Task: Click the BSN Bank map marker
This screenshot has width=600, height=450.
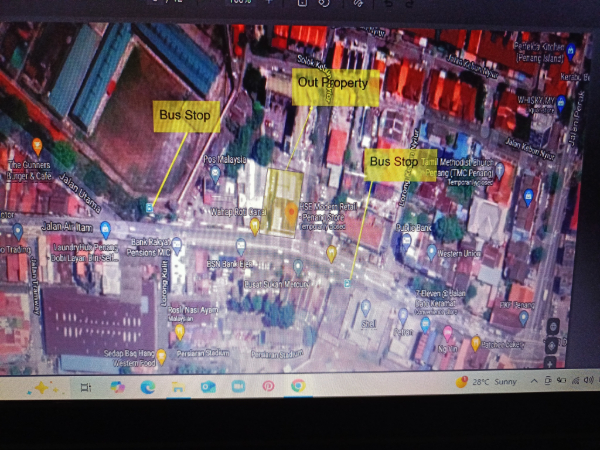Action: point(241,245)
